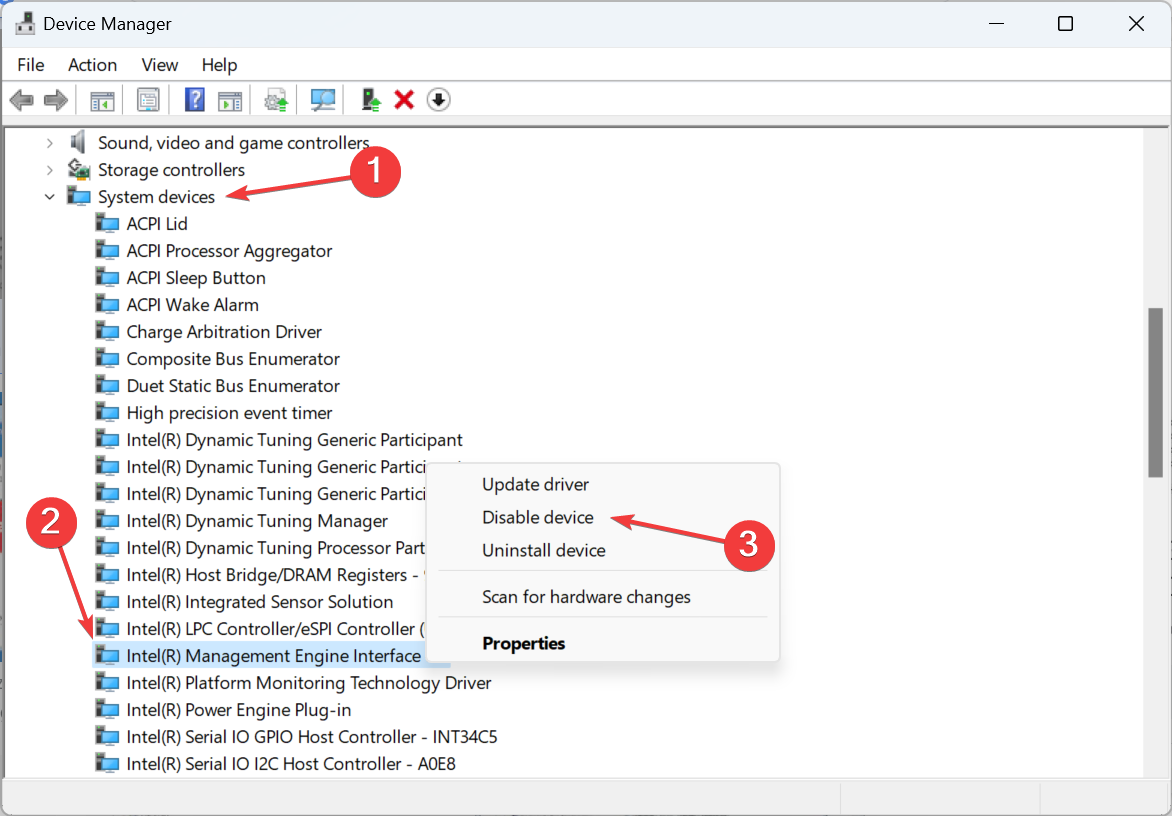Click the Sound, video and game controllers speaker icon

78,142
